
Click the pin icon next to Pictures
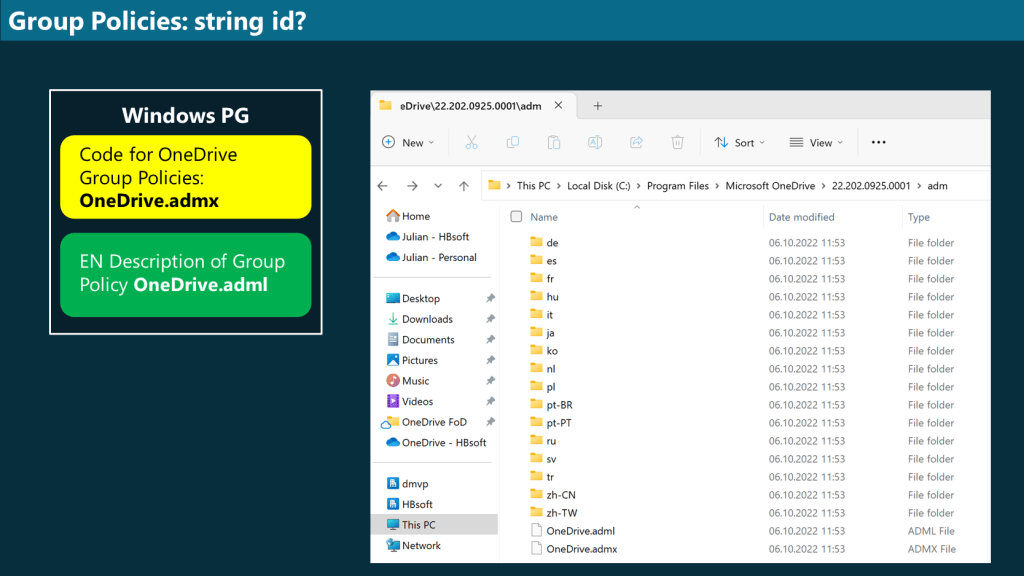click(489, 359)
